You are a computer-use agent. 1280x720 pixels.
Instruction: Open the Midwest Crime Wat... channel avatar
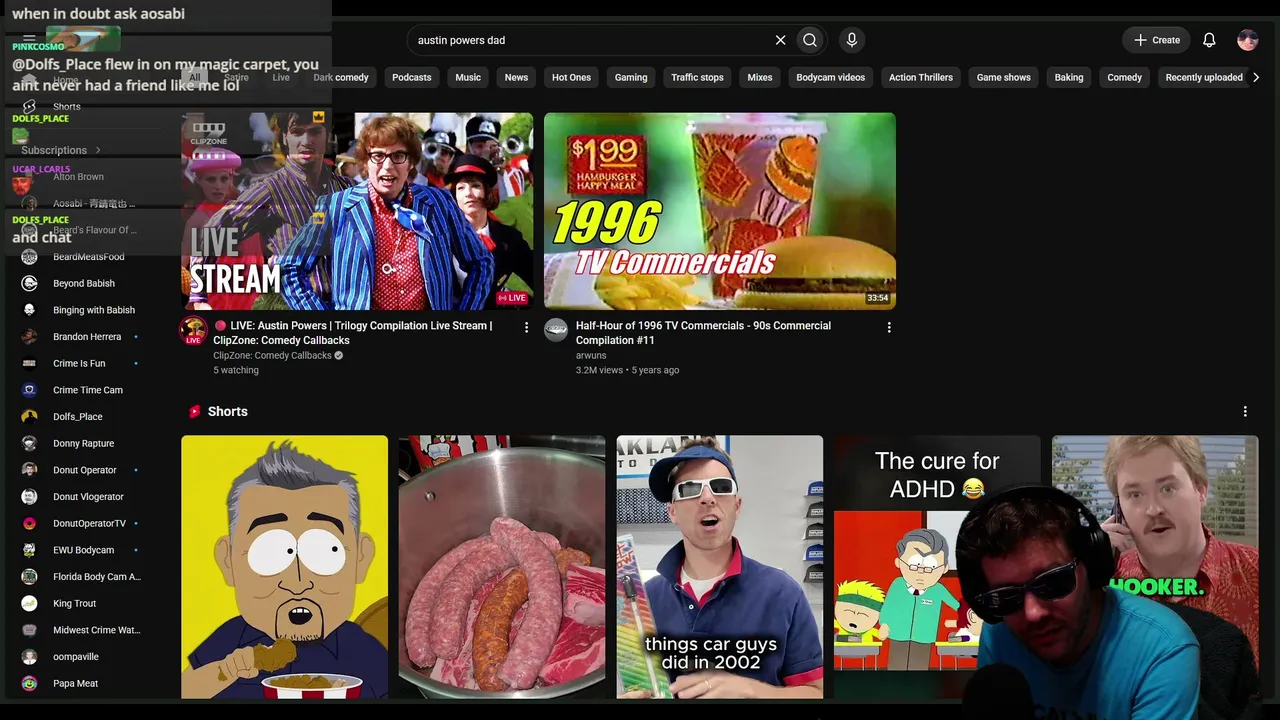(30, 630)
